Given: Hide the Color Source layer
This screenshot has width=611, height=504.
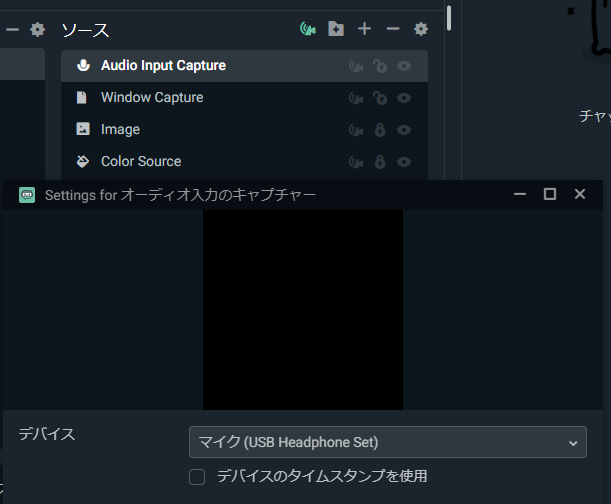Looking at the screenshot, I should point(404,162).
